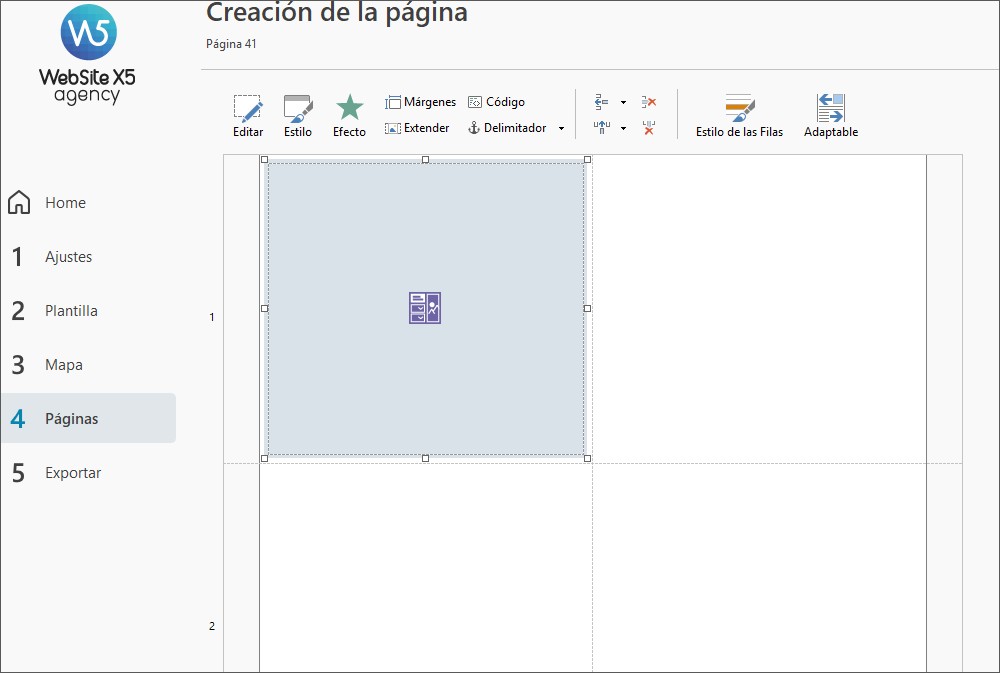Click the delete column icon
Screen dimensions: 1000x673
tap(649, 128)
